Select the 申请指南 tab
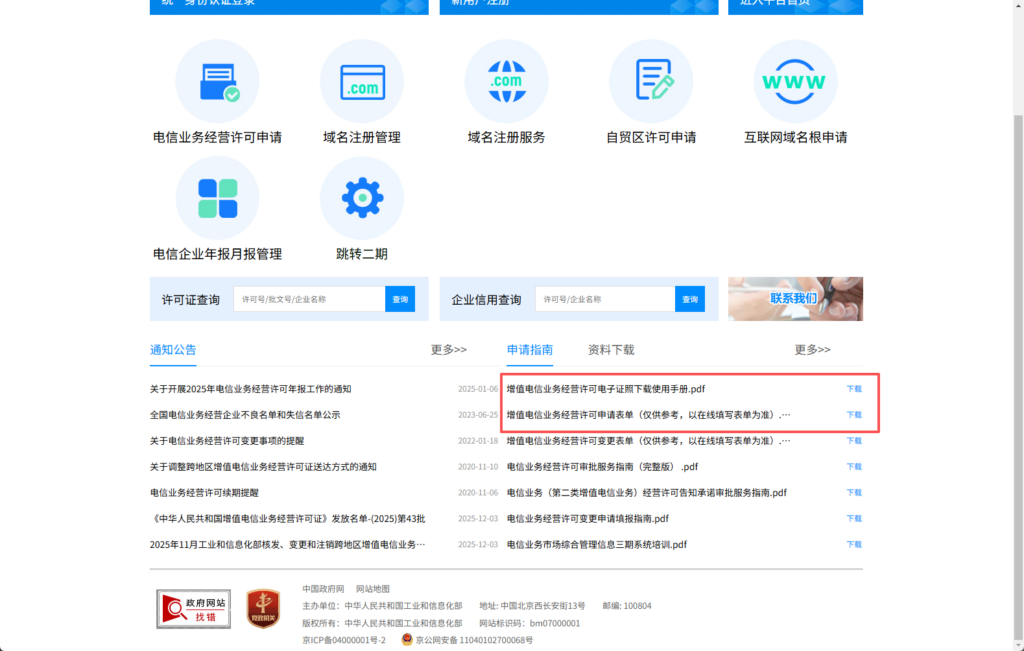 click(529, 350)
